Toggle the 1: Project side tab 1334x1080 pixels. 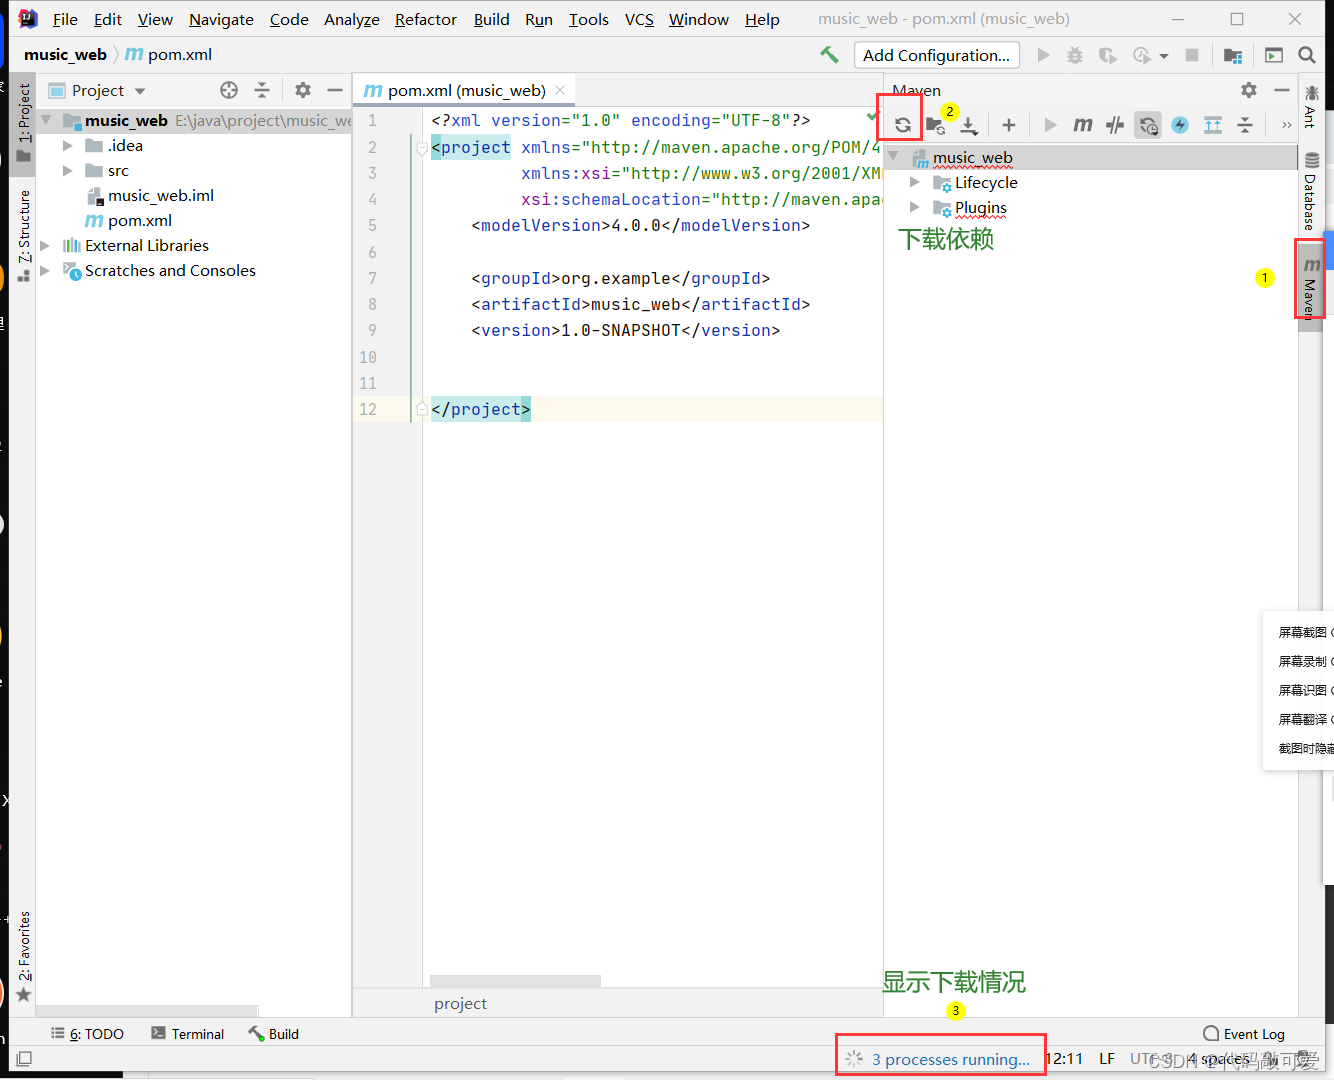tap(23, 123)
